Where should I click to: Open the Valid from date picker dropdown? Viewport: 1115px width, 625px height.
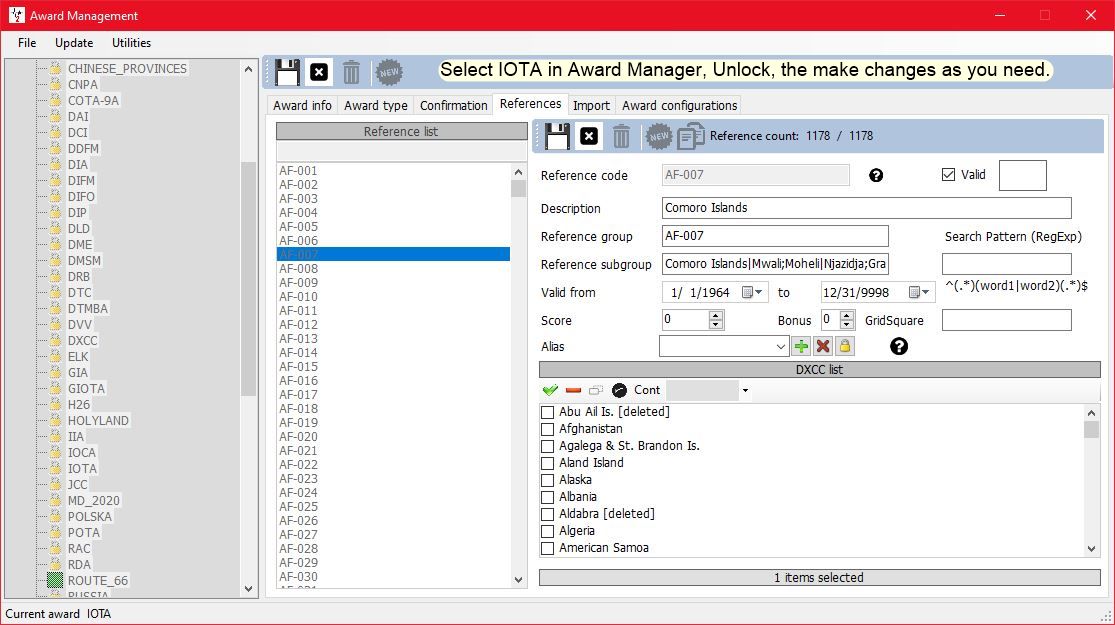[753, 292]
